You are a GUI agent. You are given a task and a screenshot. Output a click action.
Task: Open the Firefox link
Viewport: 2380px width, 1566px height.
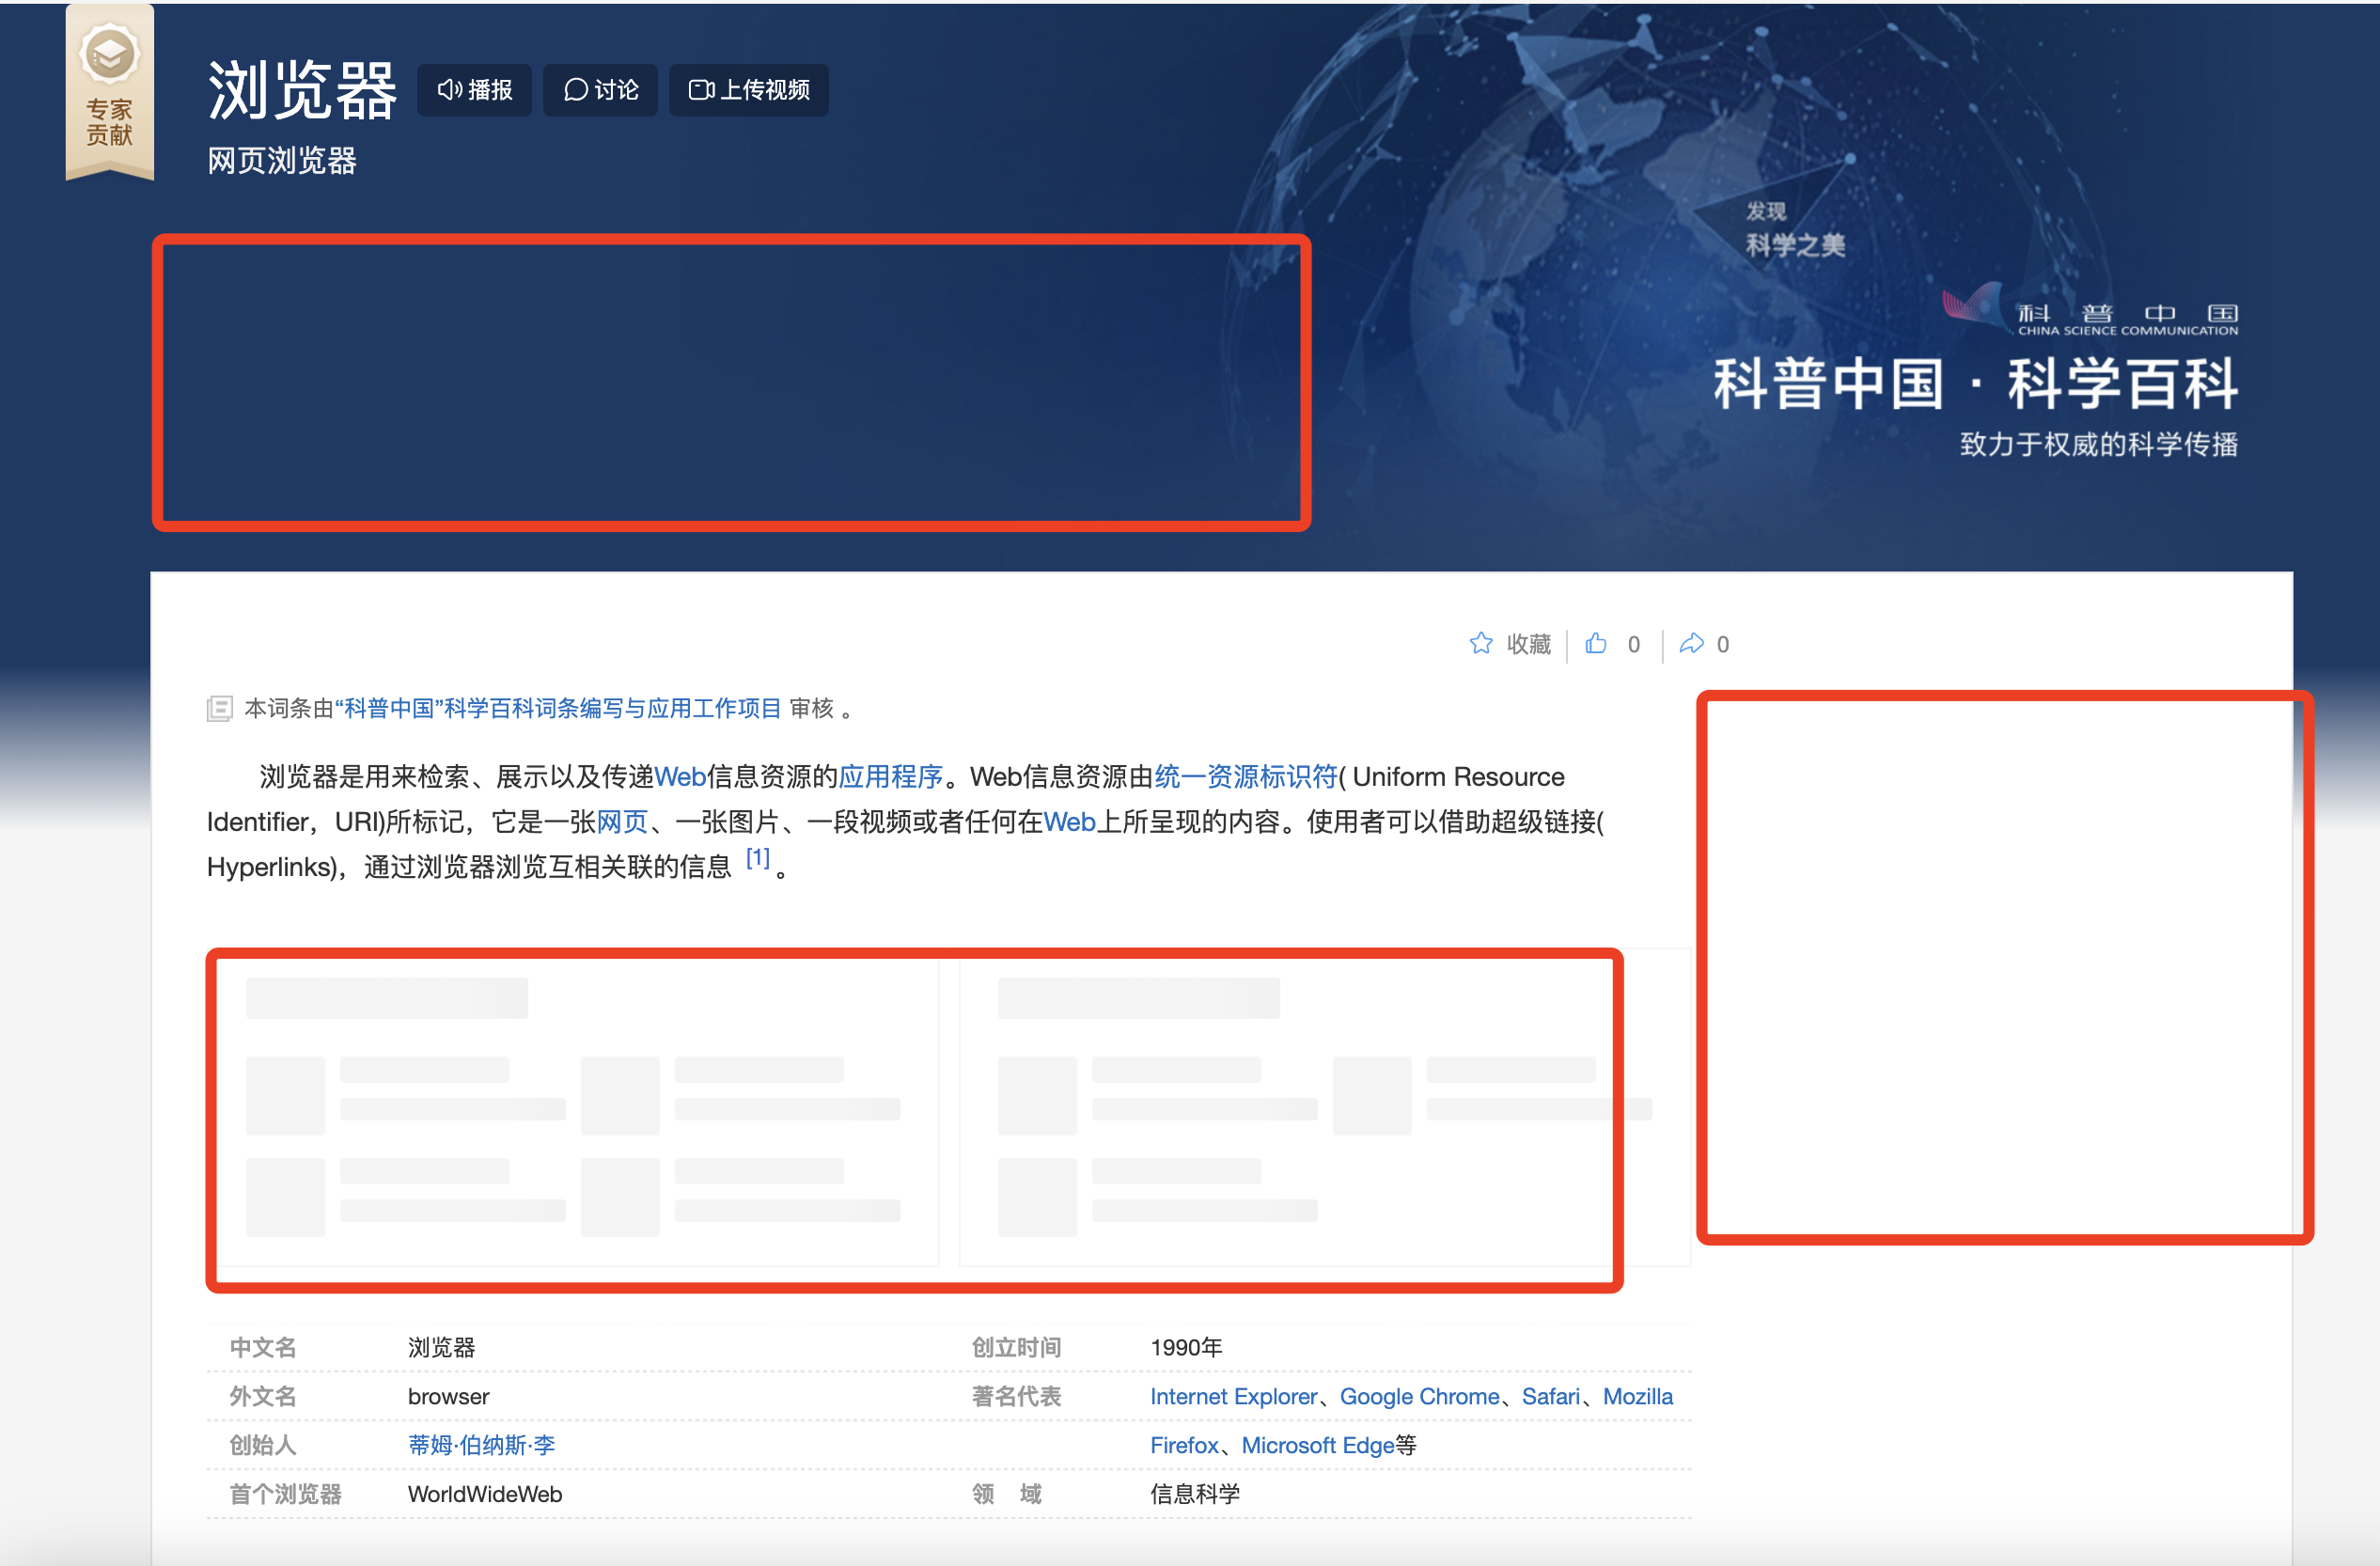1184,1445
